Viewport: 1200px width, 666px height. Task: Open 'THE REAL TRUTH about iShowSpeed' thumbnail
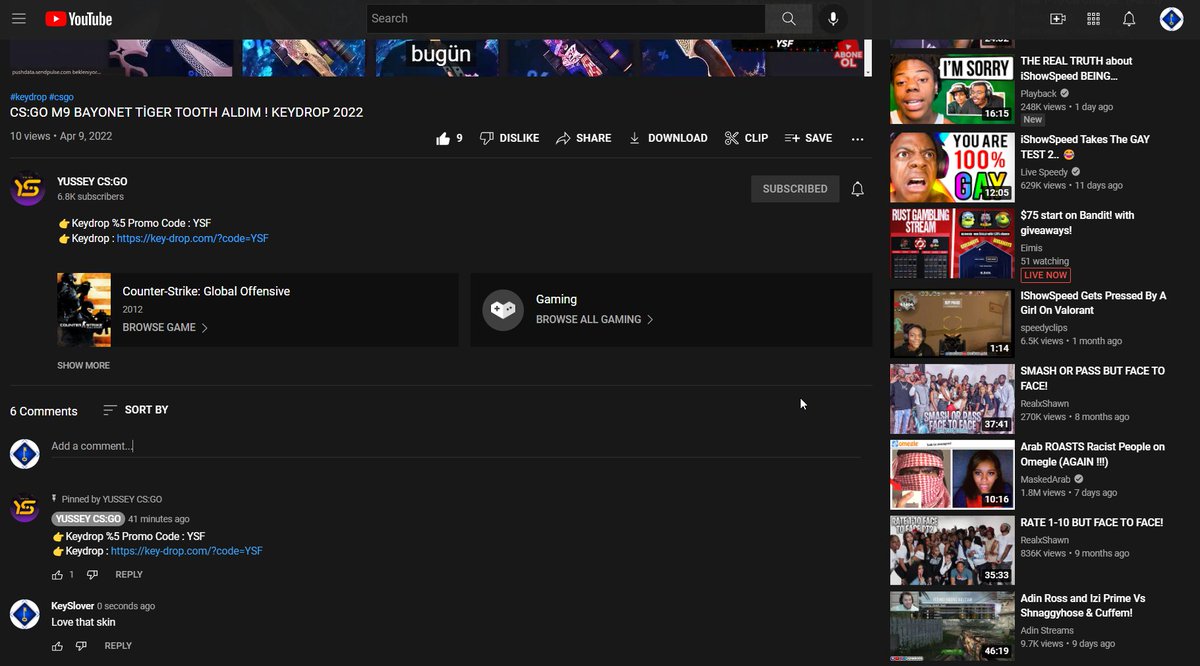952,89
